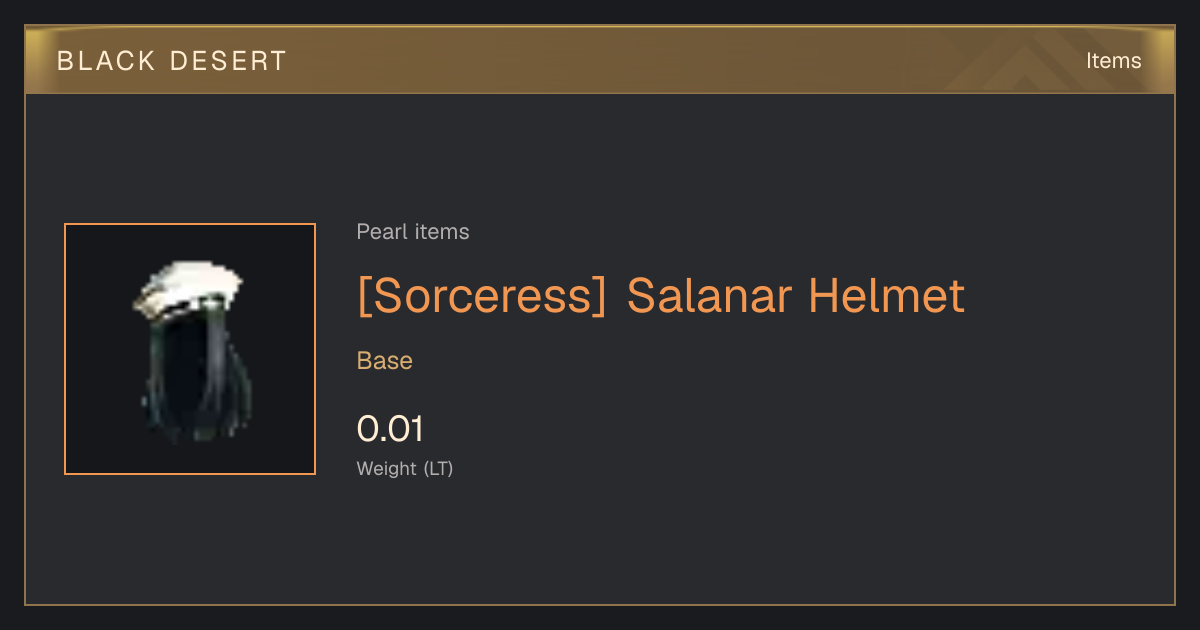The image size is (1200, 630).
Task: Click the white hat part of the icon
Action: [x=189, y=291]
